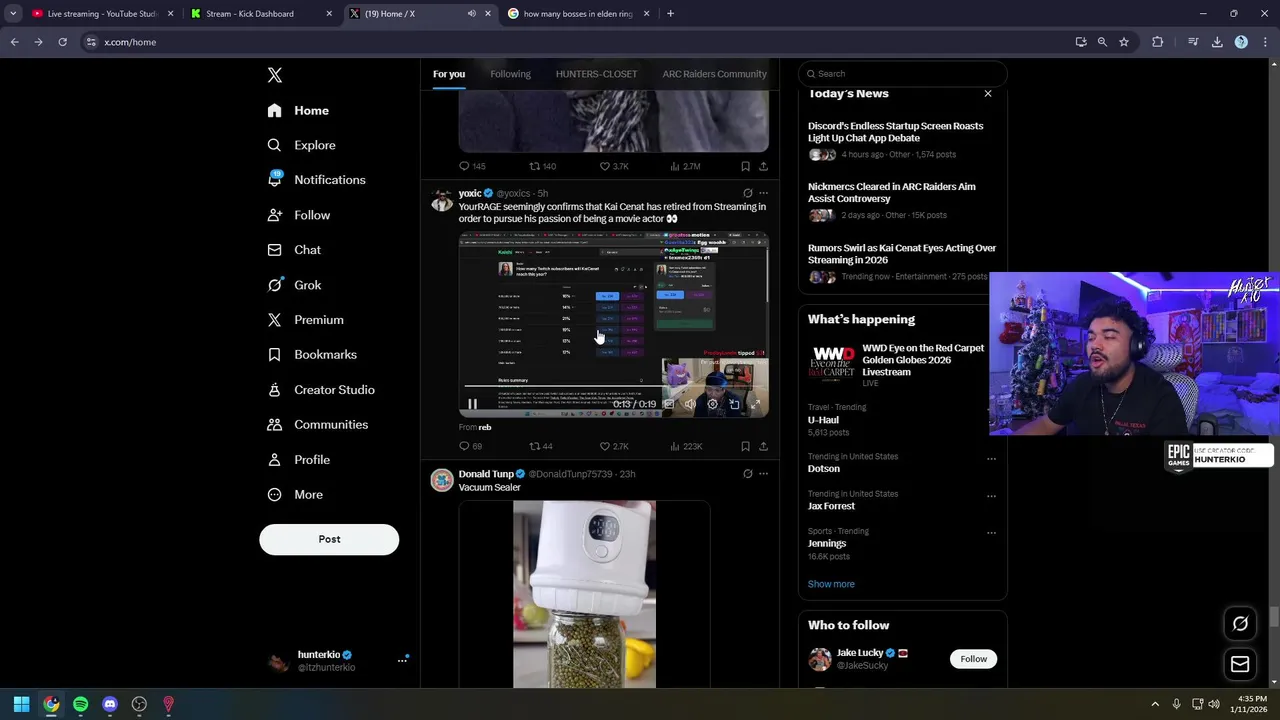This screenshot has width=1280, height=720.
Task: Open the Explore page from sidebar
Action: point(301,145)
